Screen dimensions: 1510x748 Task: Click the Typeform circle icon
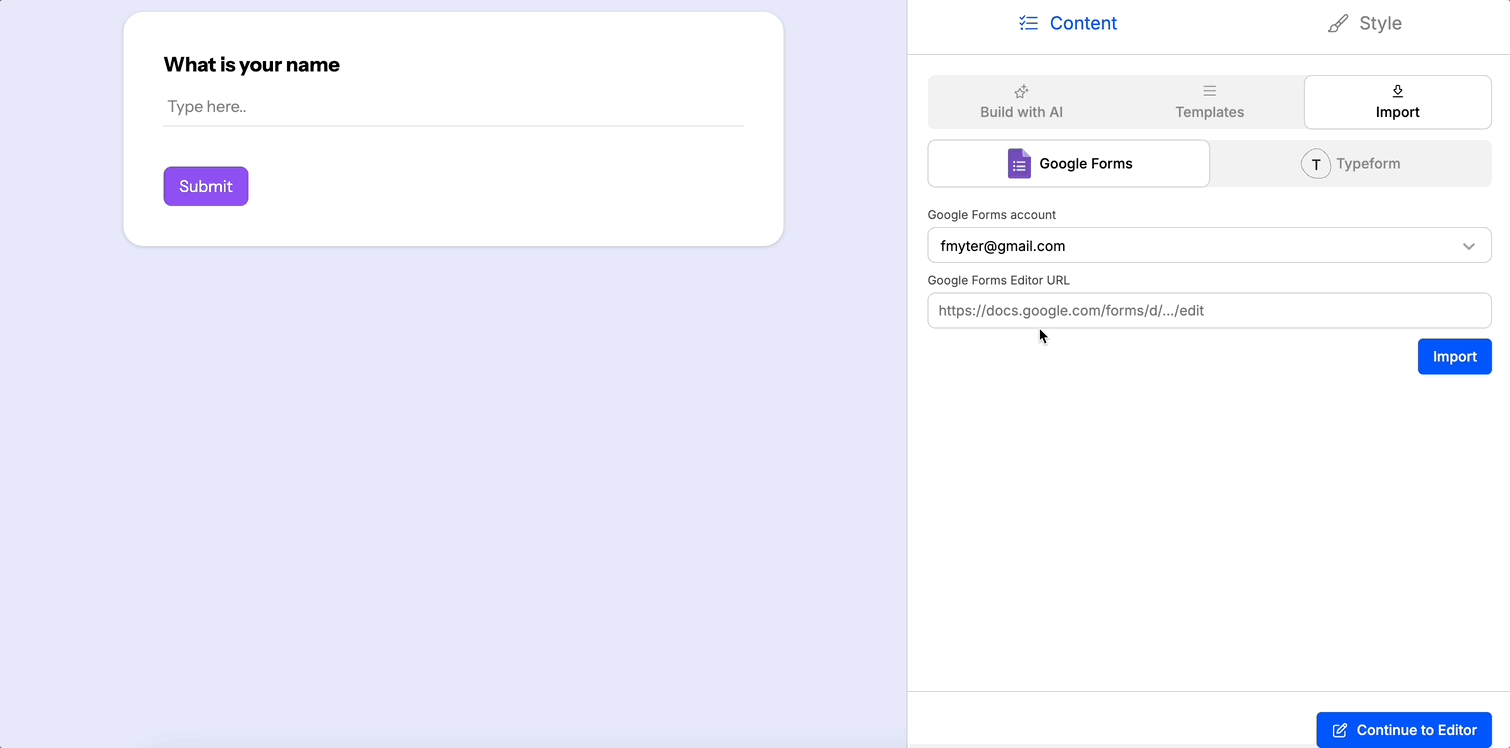click(x=1315, y=163)
